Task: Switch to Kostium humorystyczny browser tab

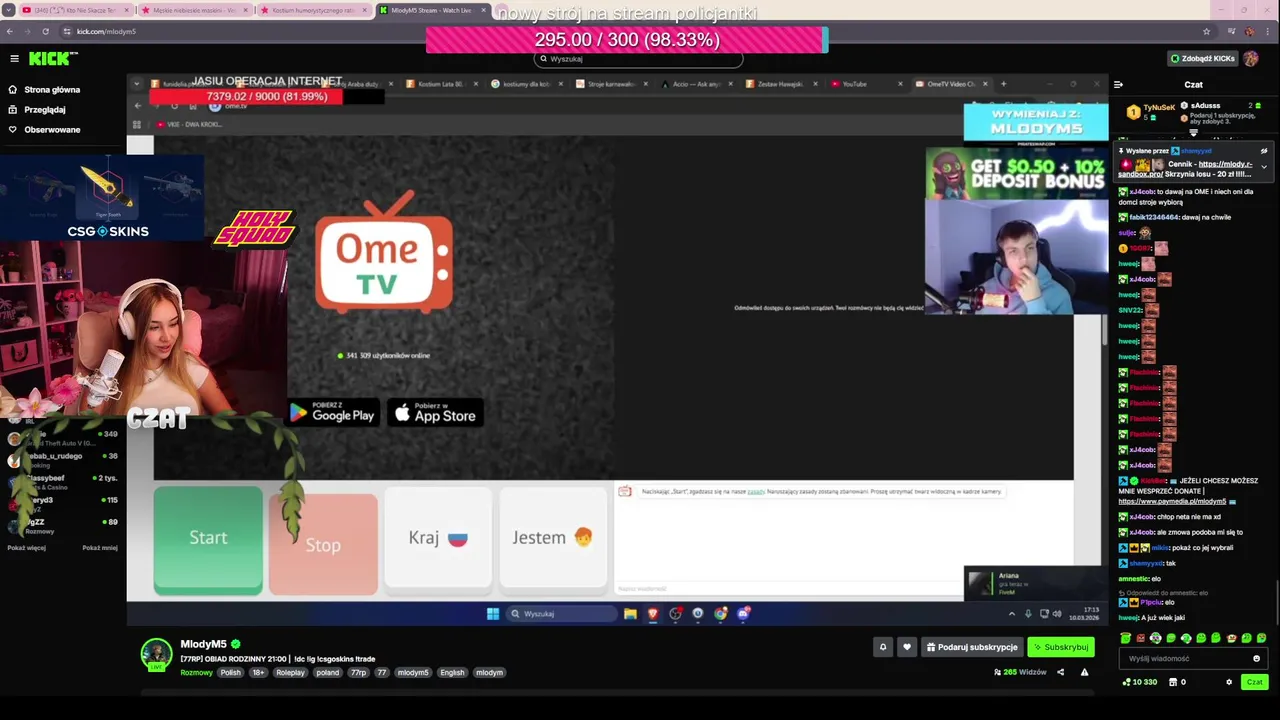Action: [314, 10]
